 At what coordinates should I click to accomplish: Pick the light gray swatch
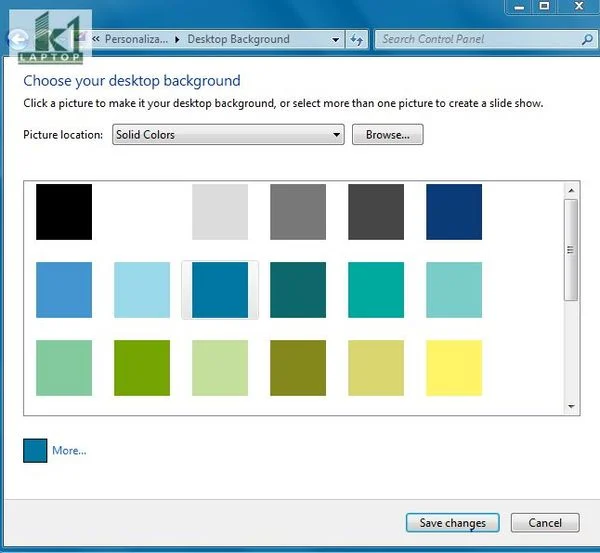(x=220, y=212)
